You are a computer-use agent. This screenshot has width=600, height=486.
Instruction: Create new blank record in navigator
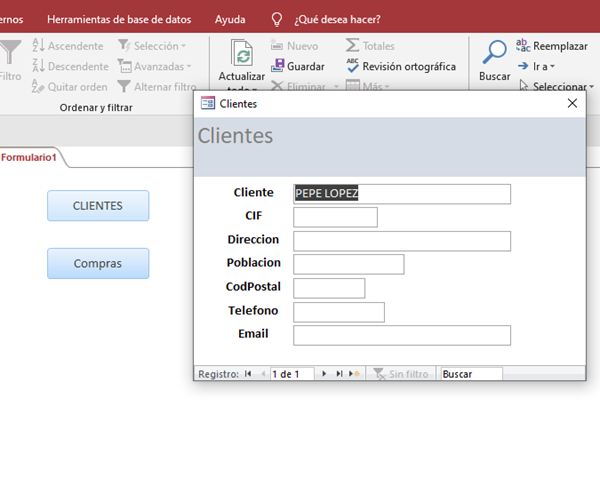click(x=354, y=374)
